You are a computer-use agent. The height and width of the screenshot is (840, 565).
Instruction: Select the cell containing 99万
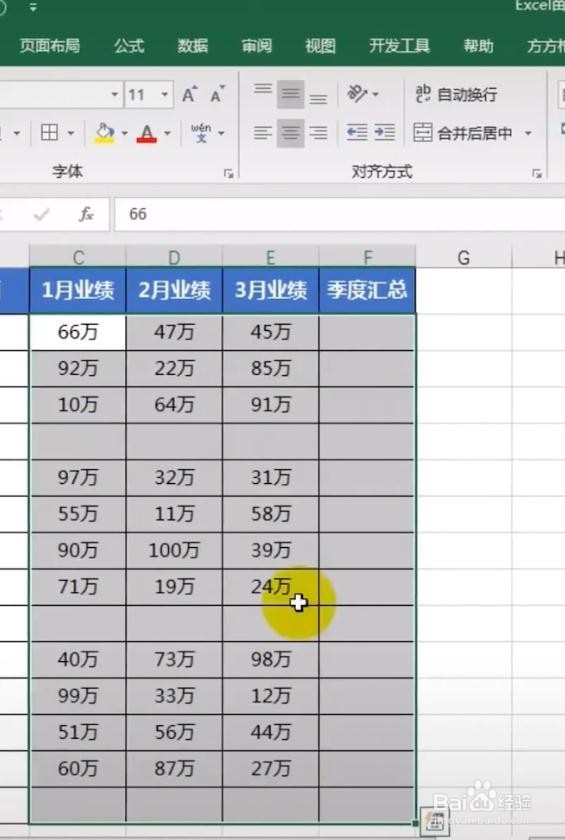click(78, 696)
